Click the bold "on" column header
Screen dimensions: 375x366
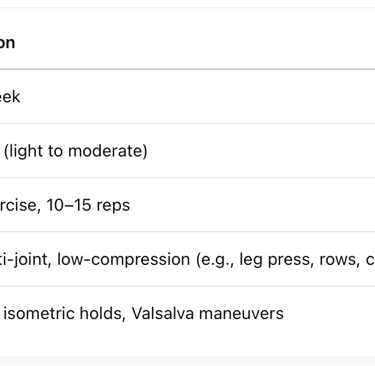pyautogui.click(x=7, y=43)
